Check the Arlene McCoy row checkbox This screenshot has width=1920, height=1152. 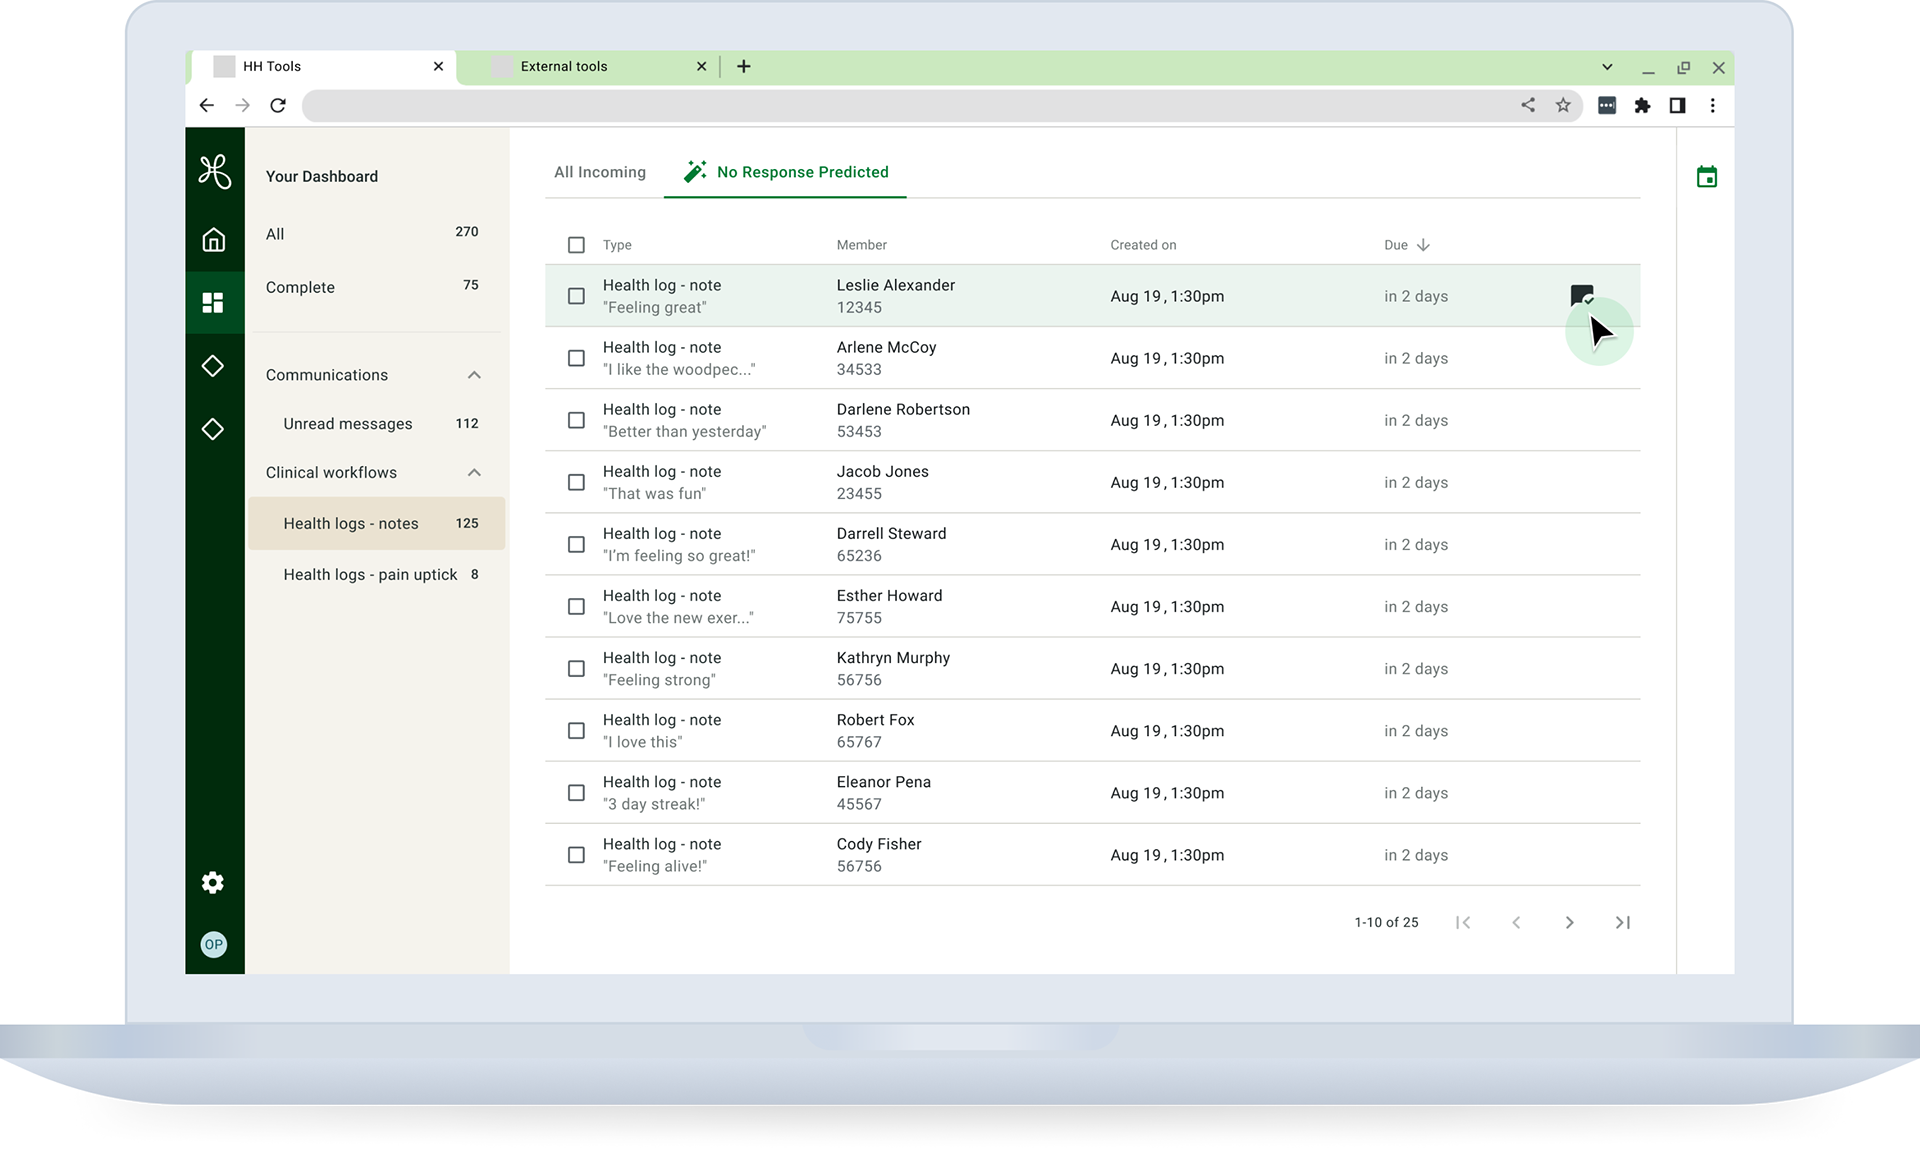click(576, 358)
